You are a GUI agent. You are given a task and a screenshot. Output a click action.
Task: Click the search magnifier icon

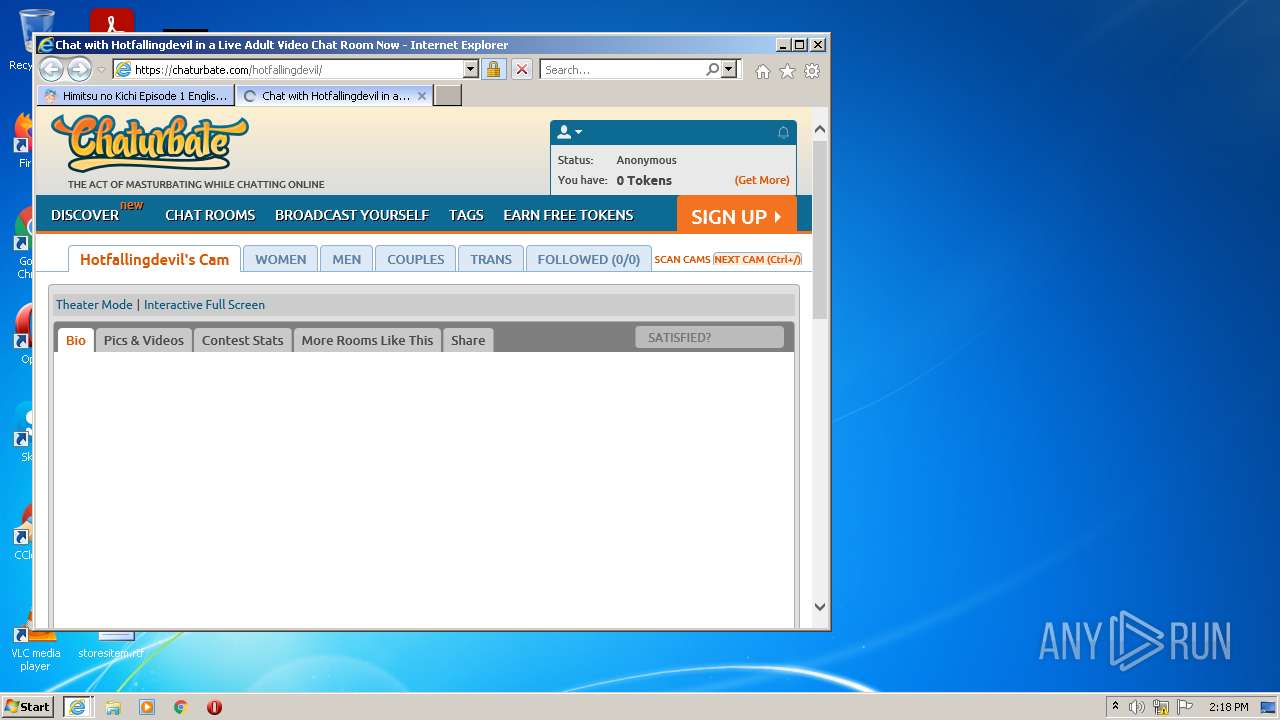point(712,70)
